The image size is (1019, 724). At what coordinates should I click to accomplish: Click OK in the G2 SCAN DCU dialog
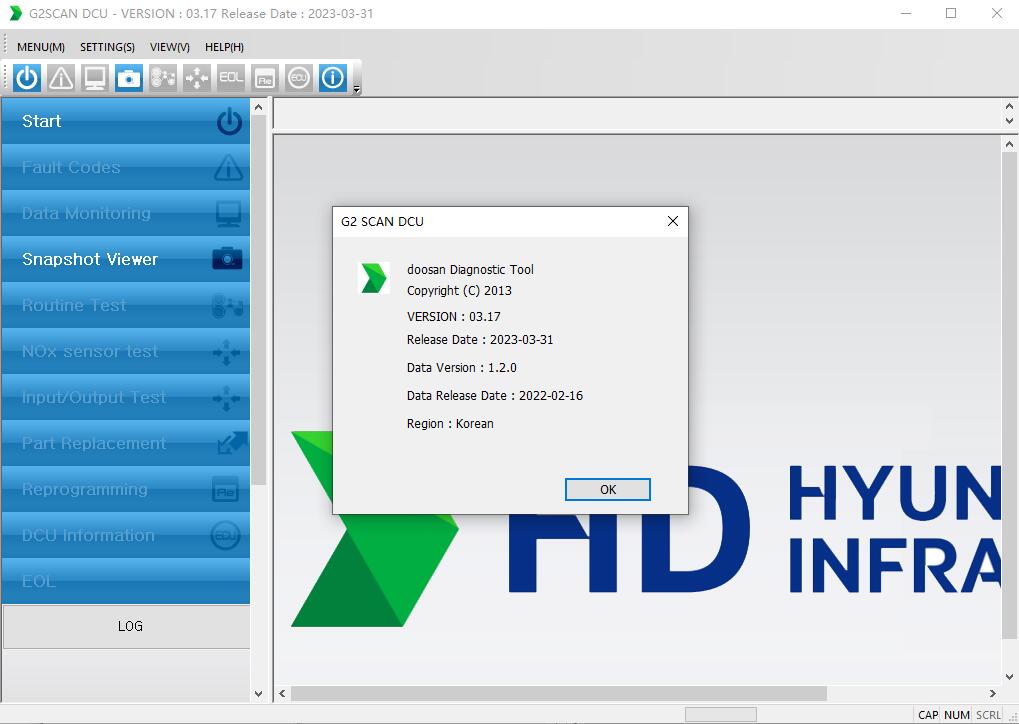(x=608, y=489)
